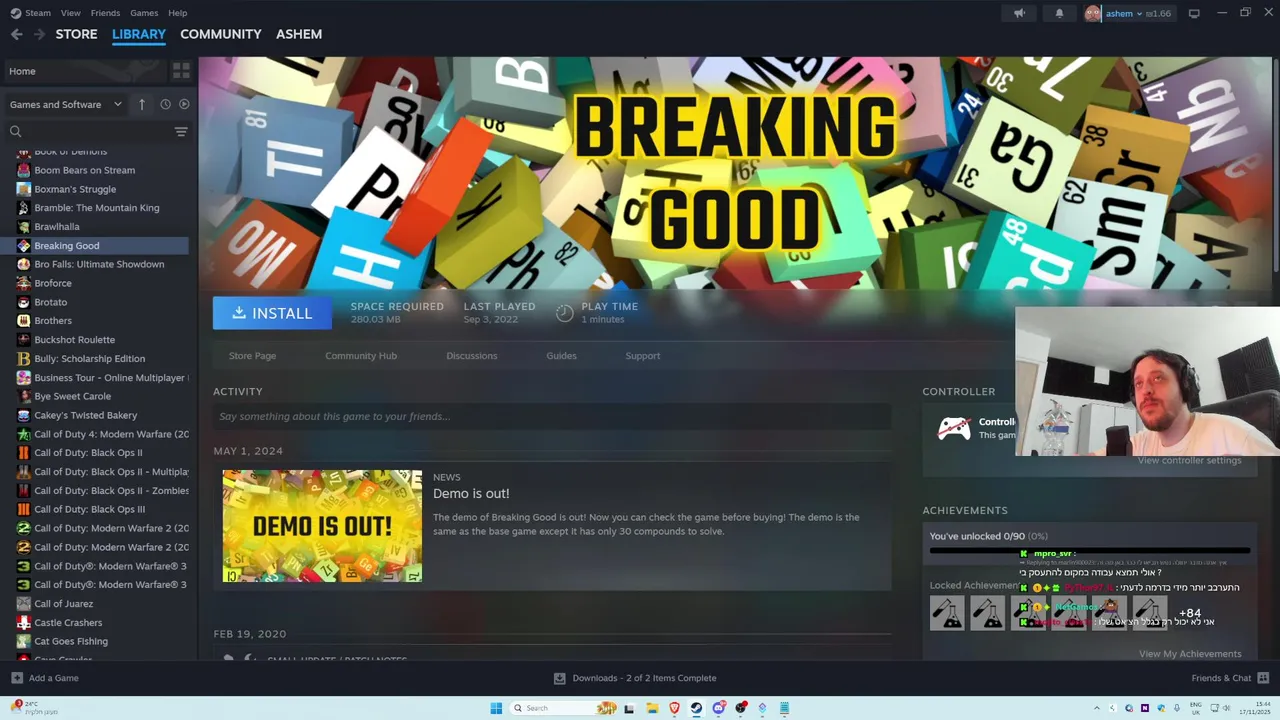1280x720 pixels.
Task: Click the achievements progress bar
Action: click(x=1090, y=550)
